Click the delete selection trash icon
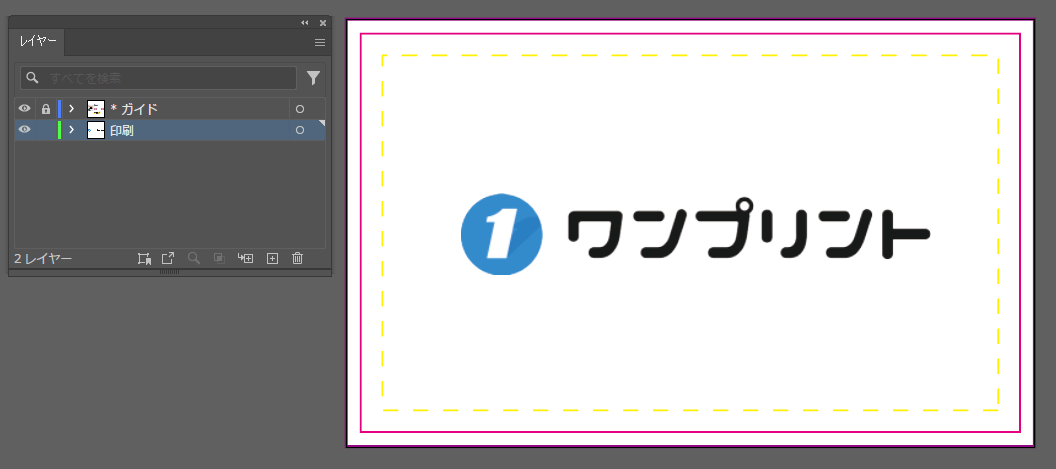The height and width of the screenshot is (469, 1056). pyautogui.click(x=297, y=258)
